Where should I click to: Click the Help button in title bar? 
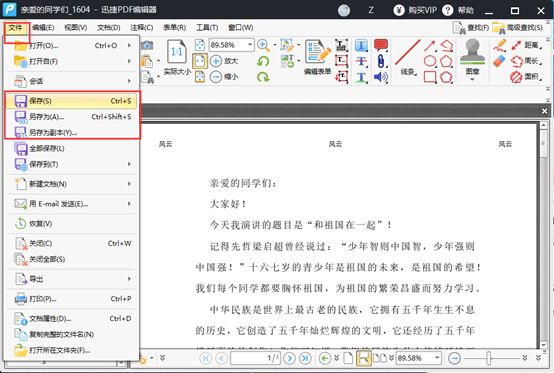click(458, 10)
